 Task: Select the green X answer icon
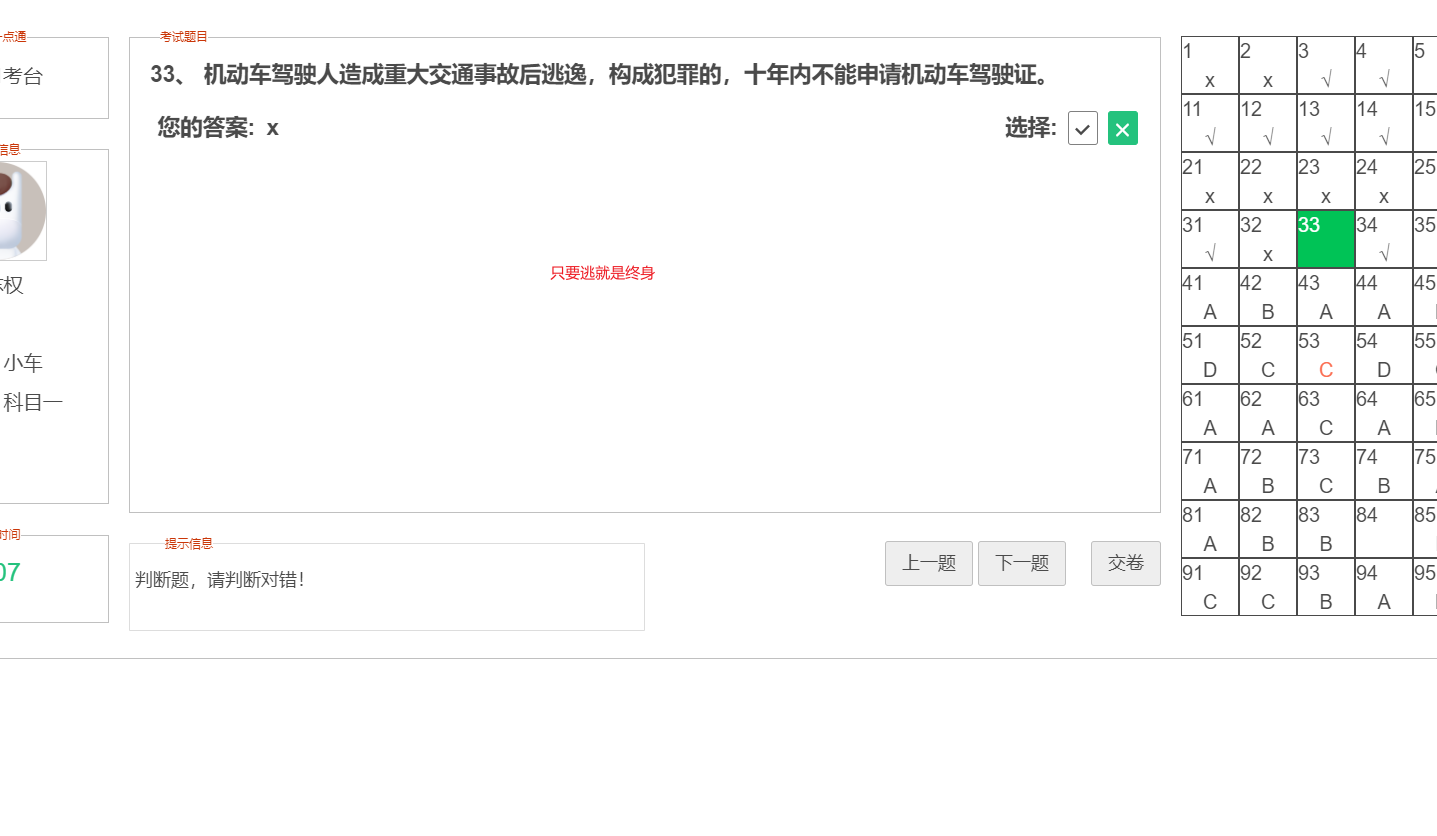pyautogui.click(x=1122, y=128)
